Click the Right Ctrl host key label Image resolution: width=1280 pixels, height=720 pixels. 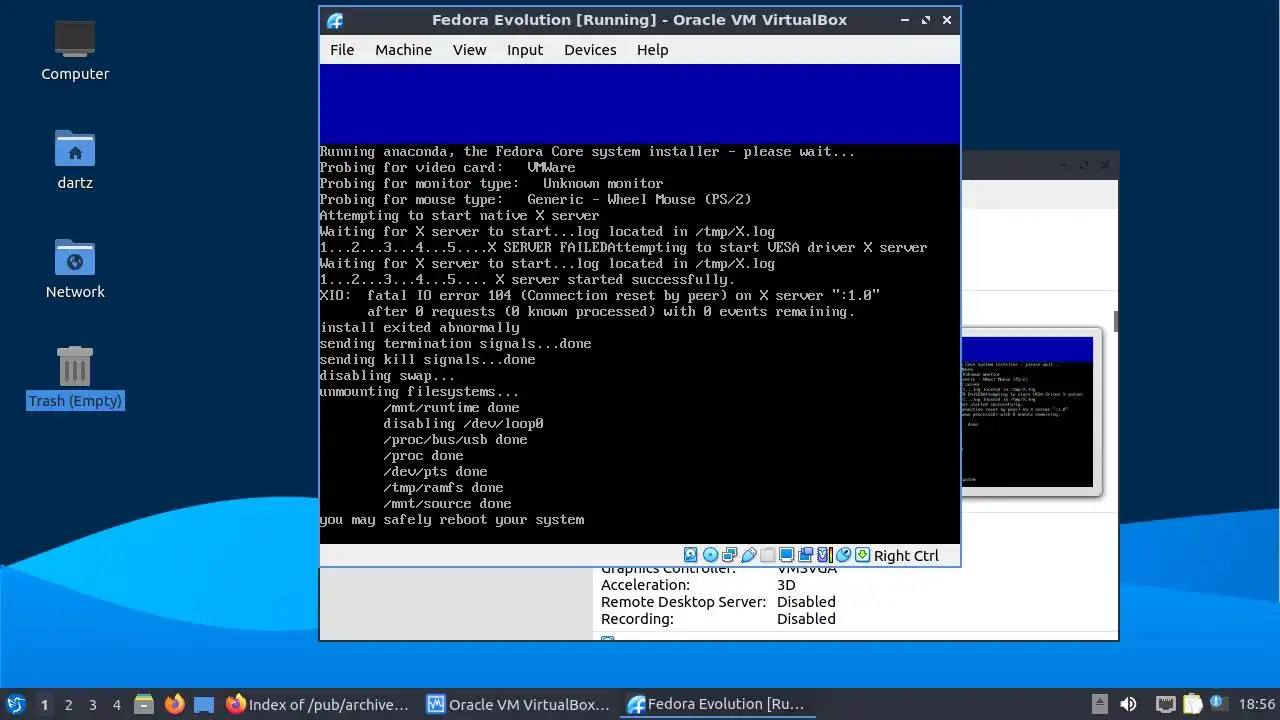click(x=906, y=556)
